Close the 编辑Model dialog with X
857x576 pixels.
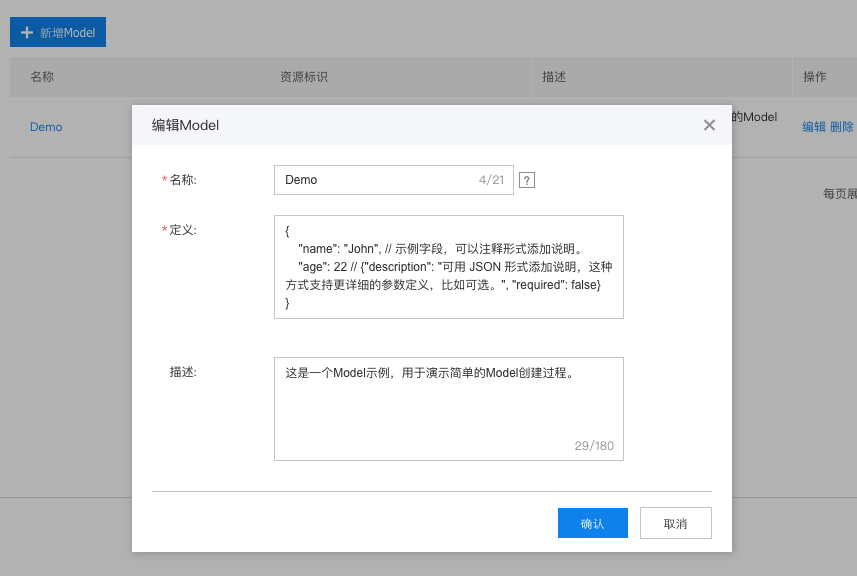[x=709, y=125]
